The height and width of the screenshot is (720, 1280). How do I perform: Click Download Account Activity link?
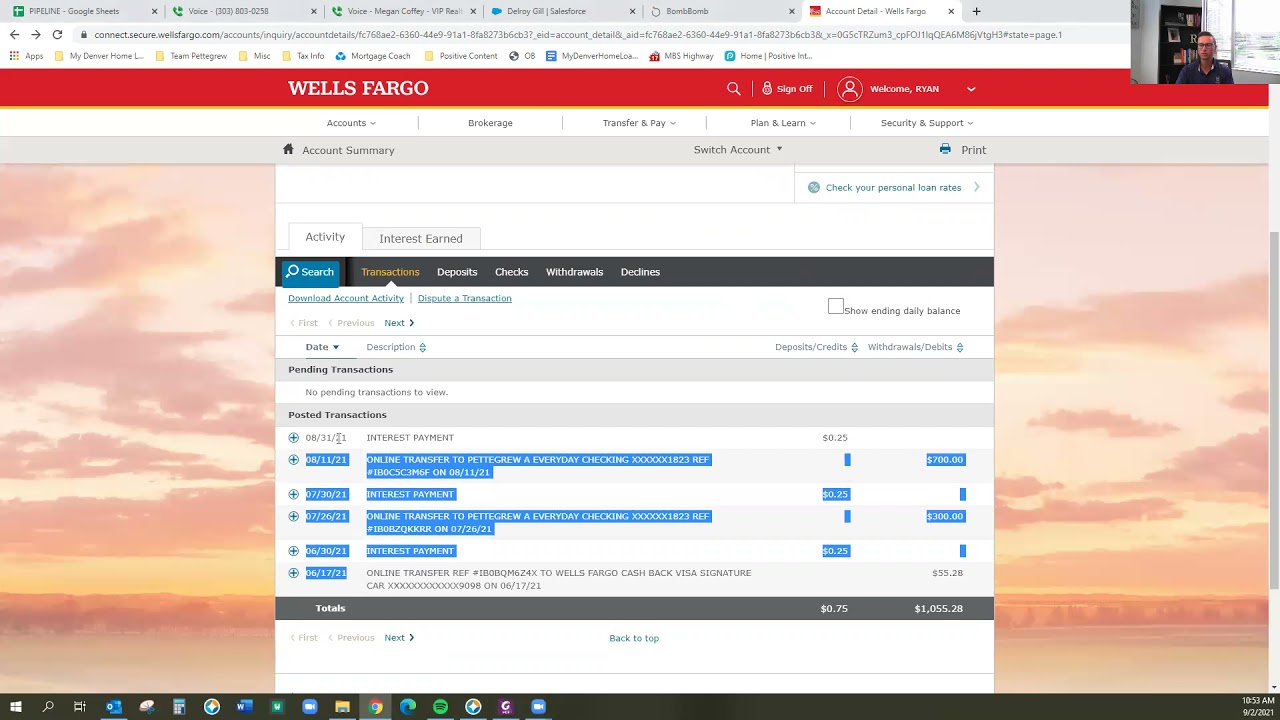click(x=346, y=298)
